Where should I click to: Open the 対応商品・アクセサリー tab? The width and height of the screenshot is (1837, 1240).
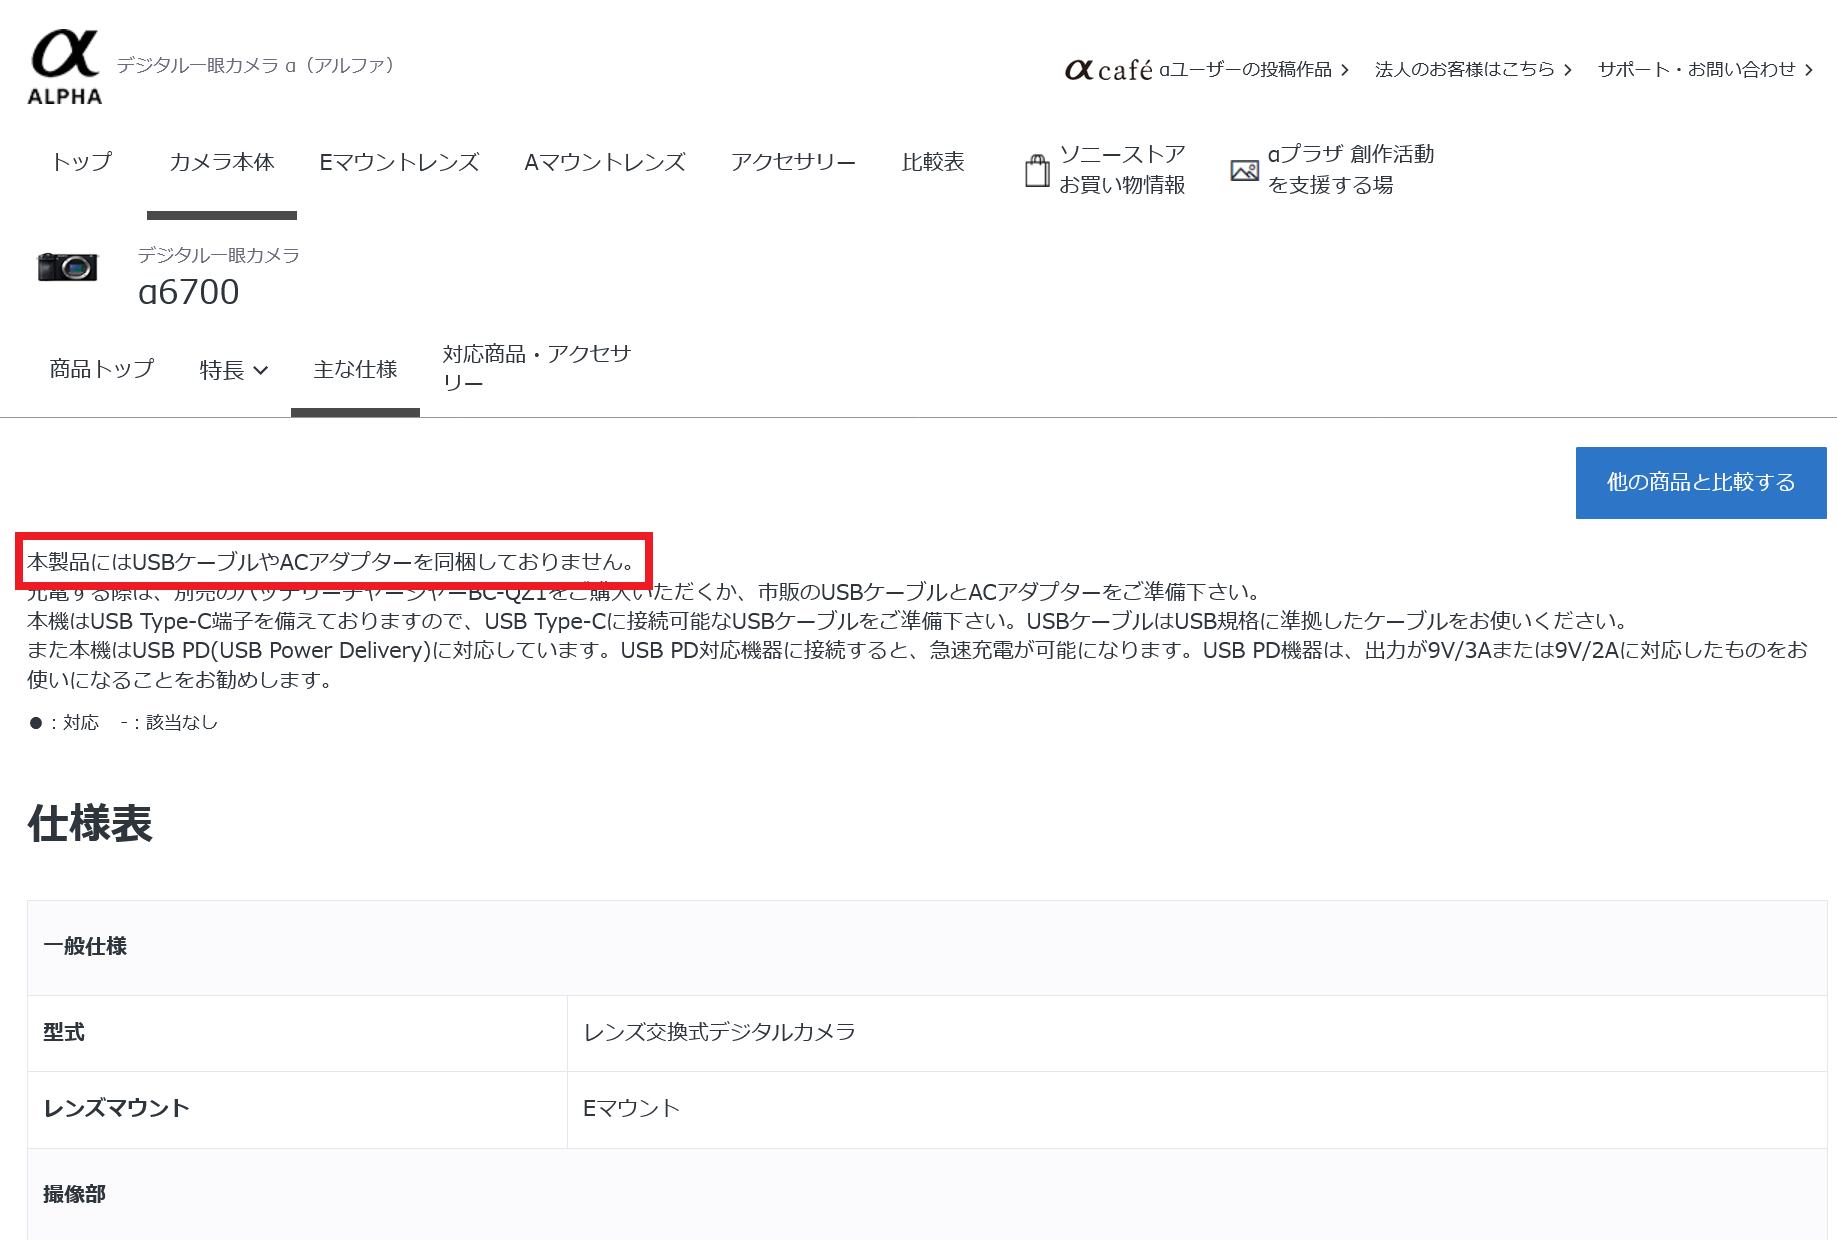coord(537,368)
